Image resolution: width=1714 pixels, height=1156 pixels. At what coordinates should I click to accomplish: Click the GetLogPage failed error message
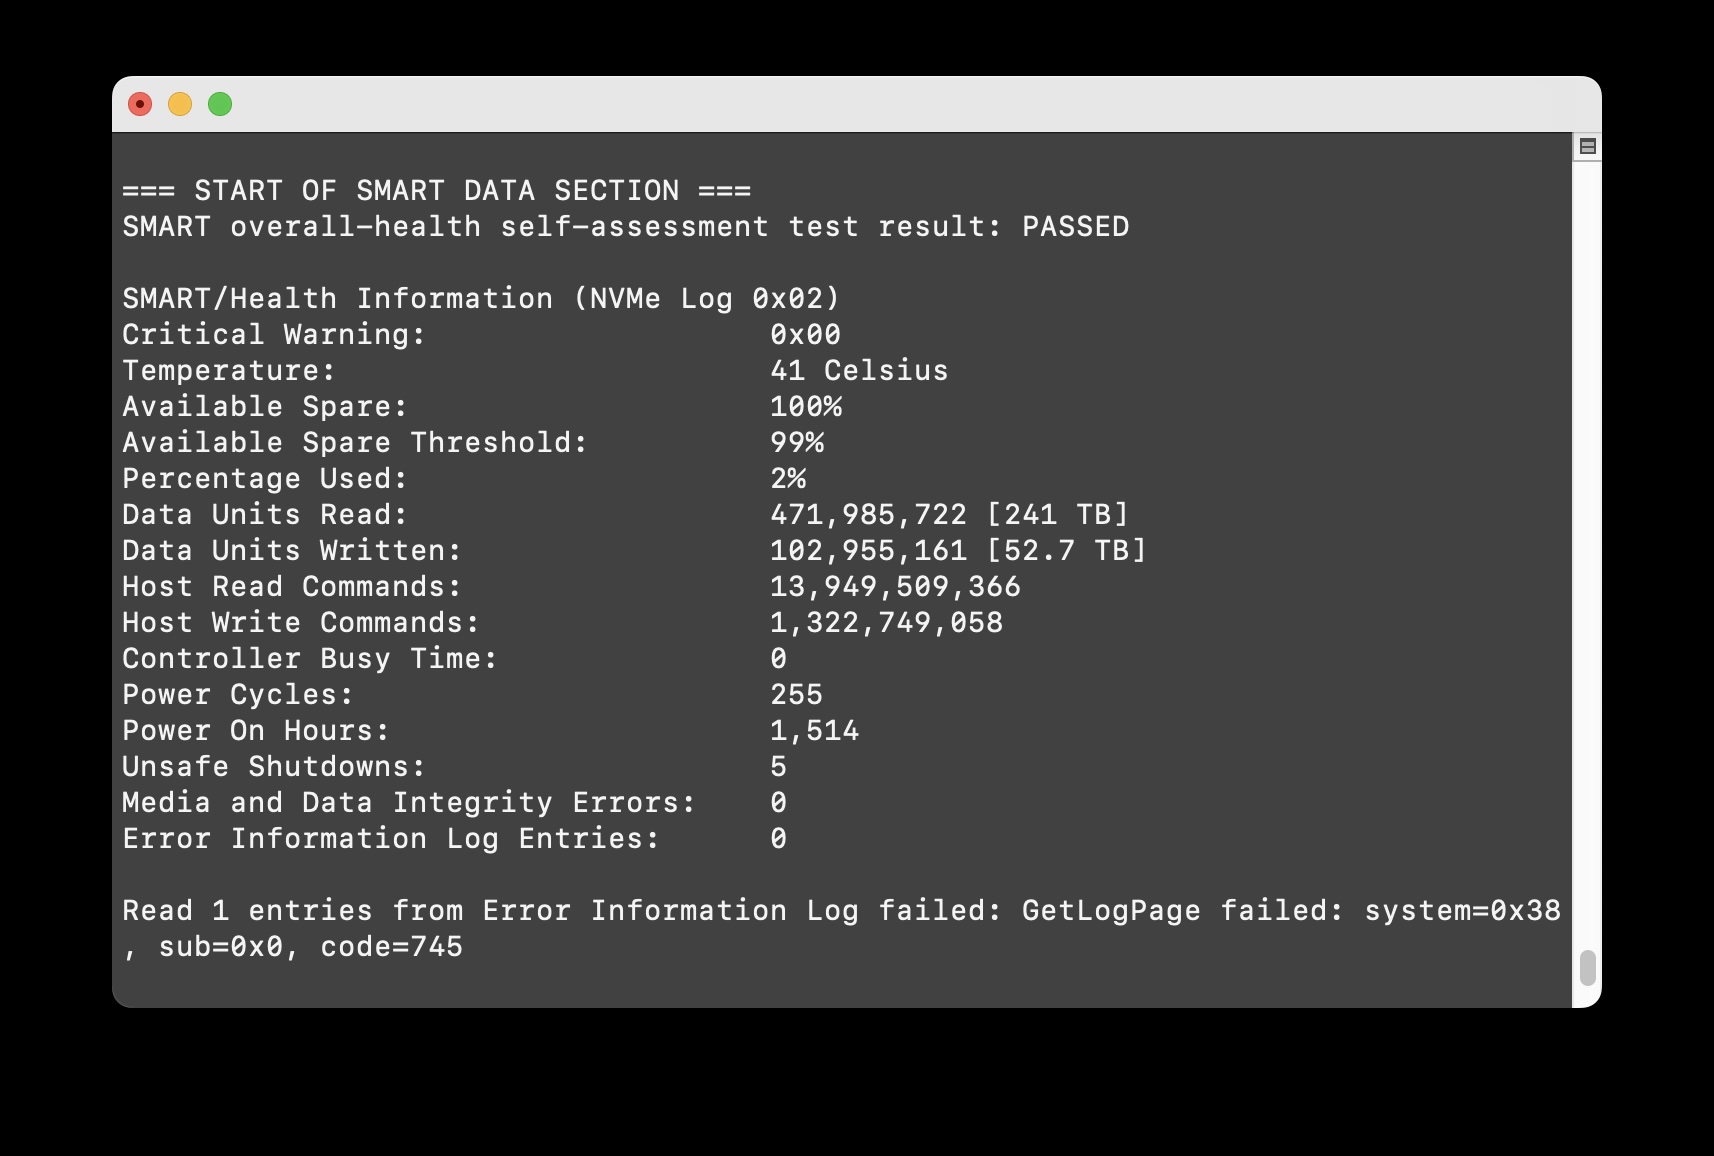[841, 929]
